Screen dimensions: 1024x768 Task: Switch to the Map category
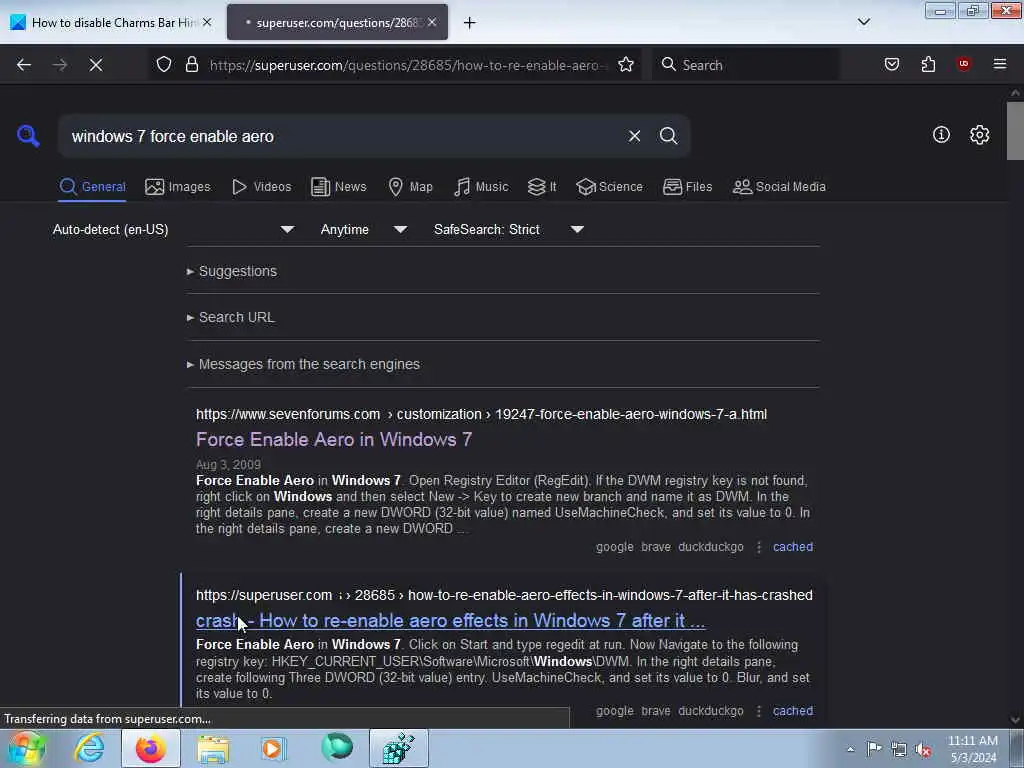pos(410,187)
